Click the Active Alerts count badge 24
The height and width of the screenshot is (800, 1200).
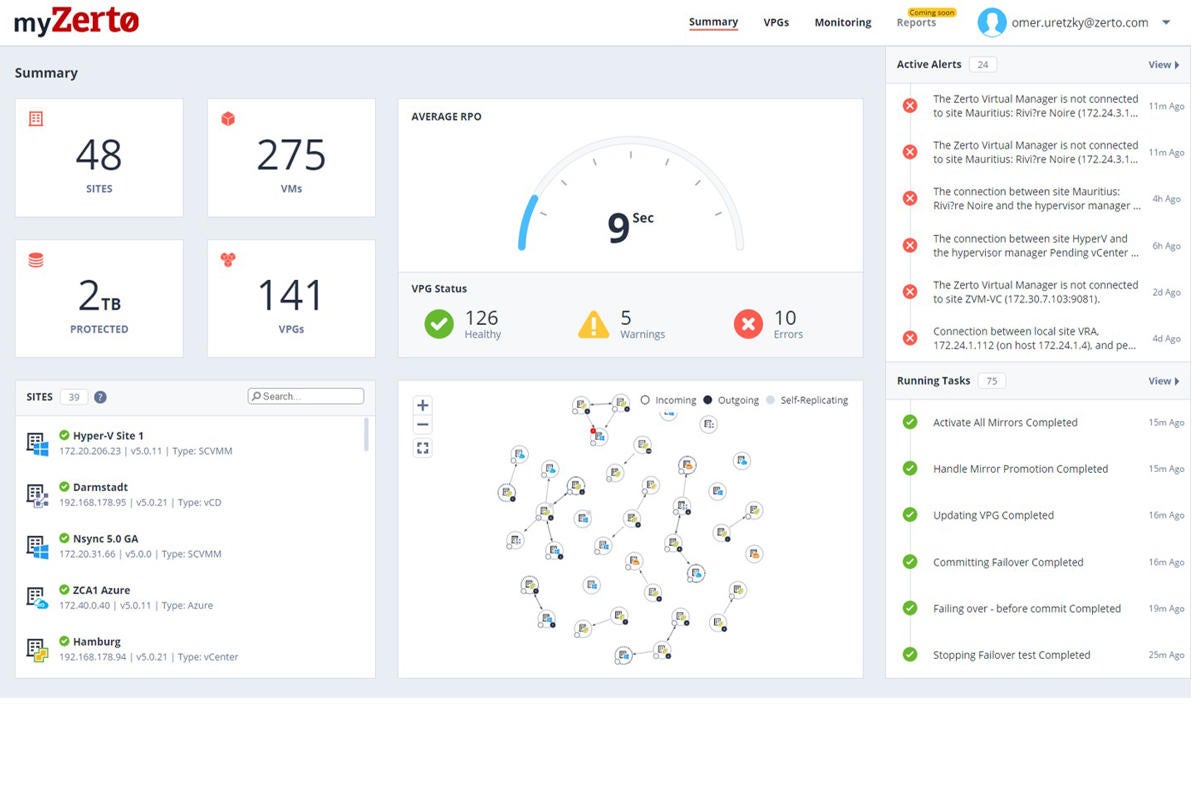tap(983, 65)
